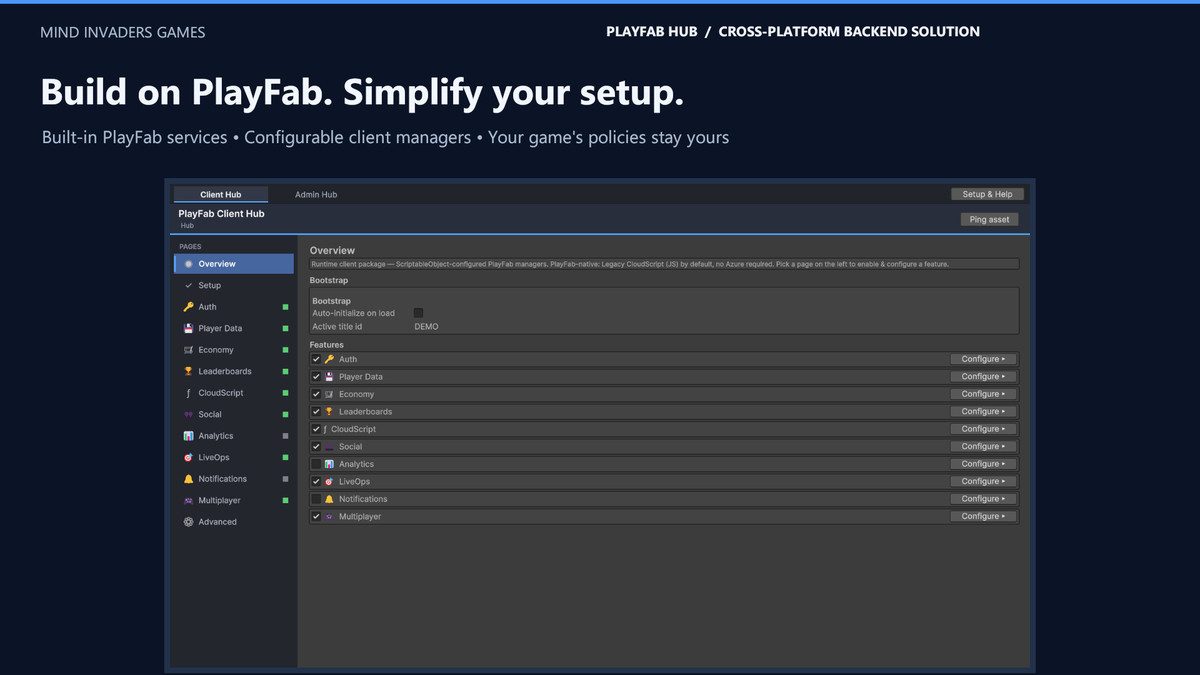Enable the Analytics feature checkbox

(x=316, y=464)
